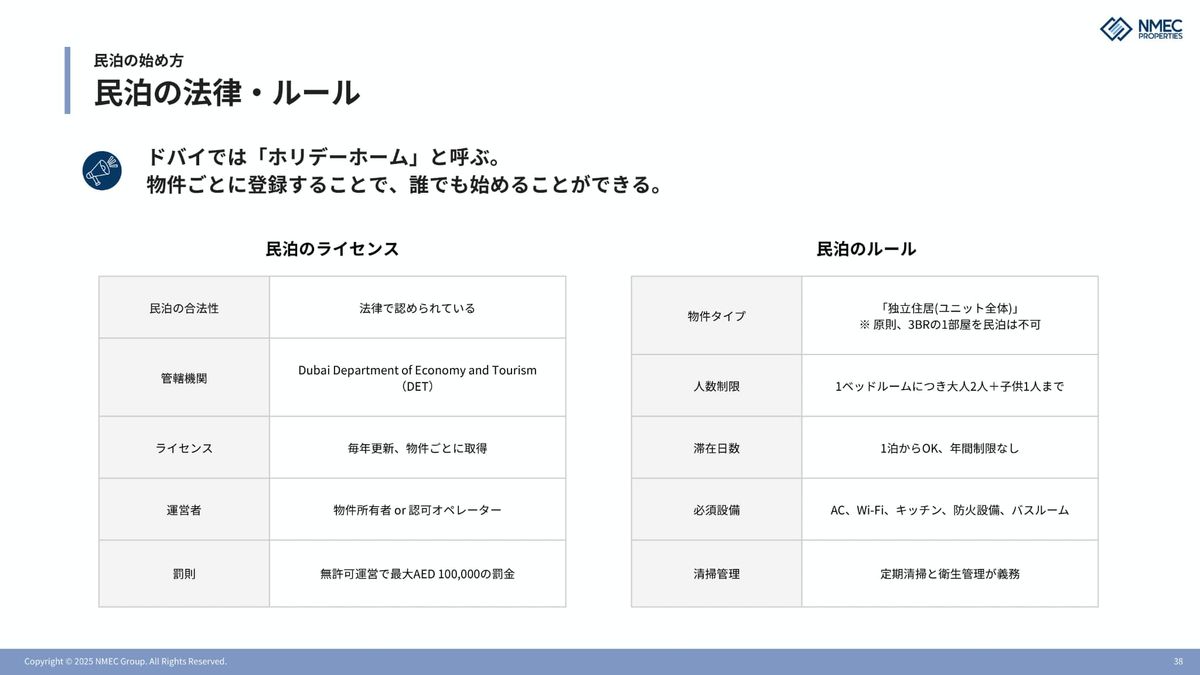Click the AC、Wi-Fi、キッチン required equipment cell

pos(949,510)
